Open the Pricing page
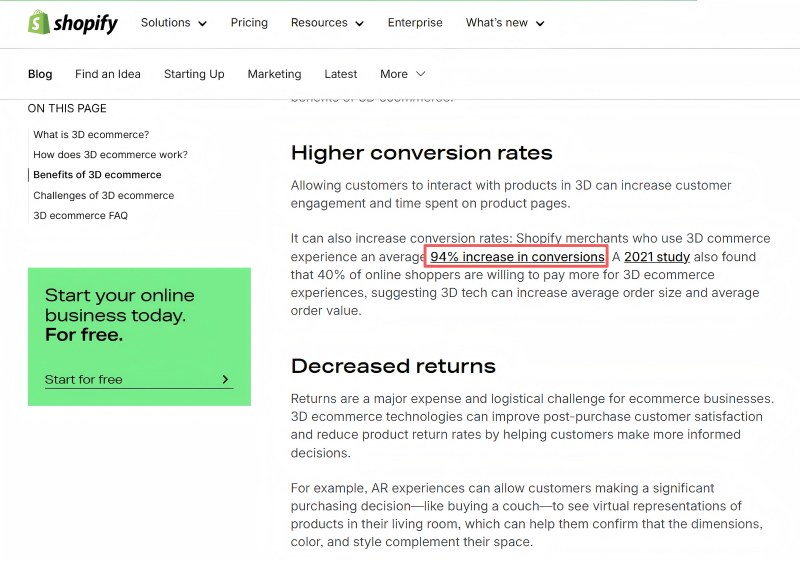This screenshot has width=800, height=562. [249, 23]
